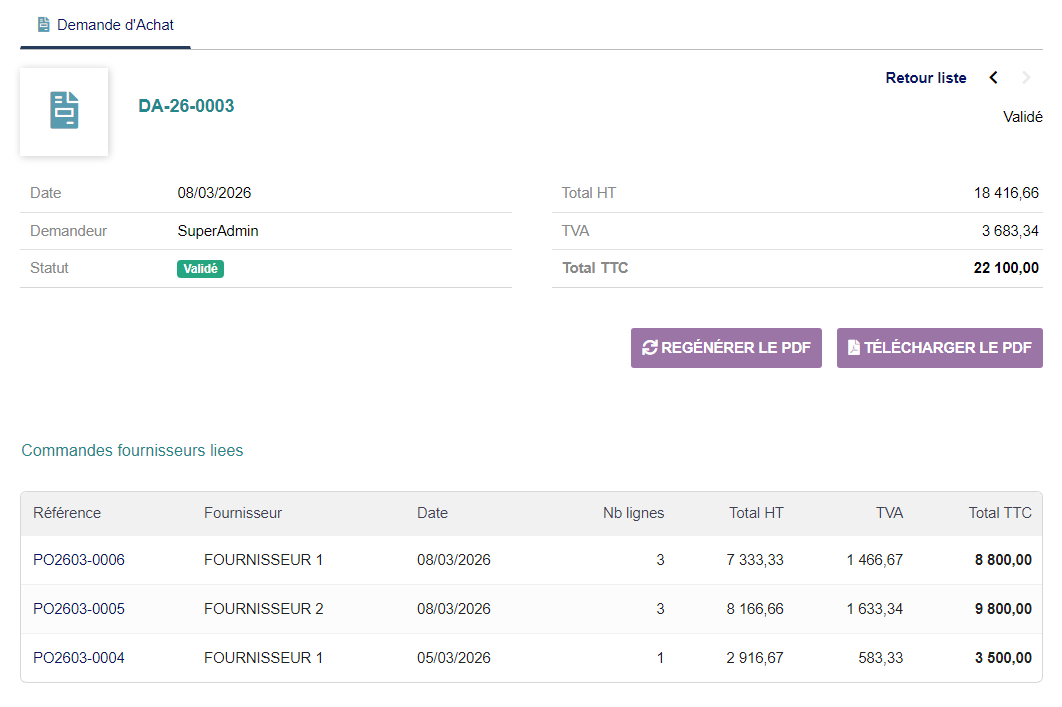Click the green Validé status badge
1062x707 pixels.
200,269
